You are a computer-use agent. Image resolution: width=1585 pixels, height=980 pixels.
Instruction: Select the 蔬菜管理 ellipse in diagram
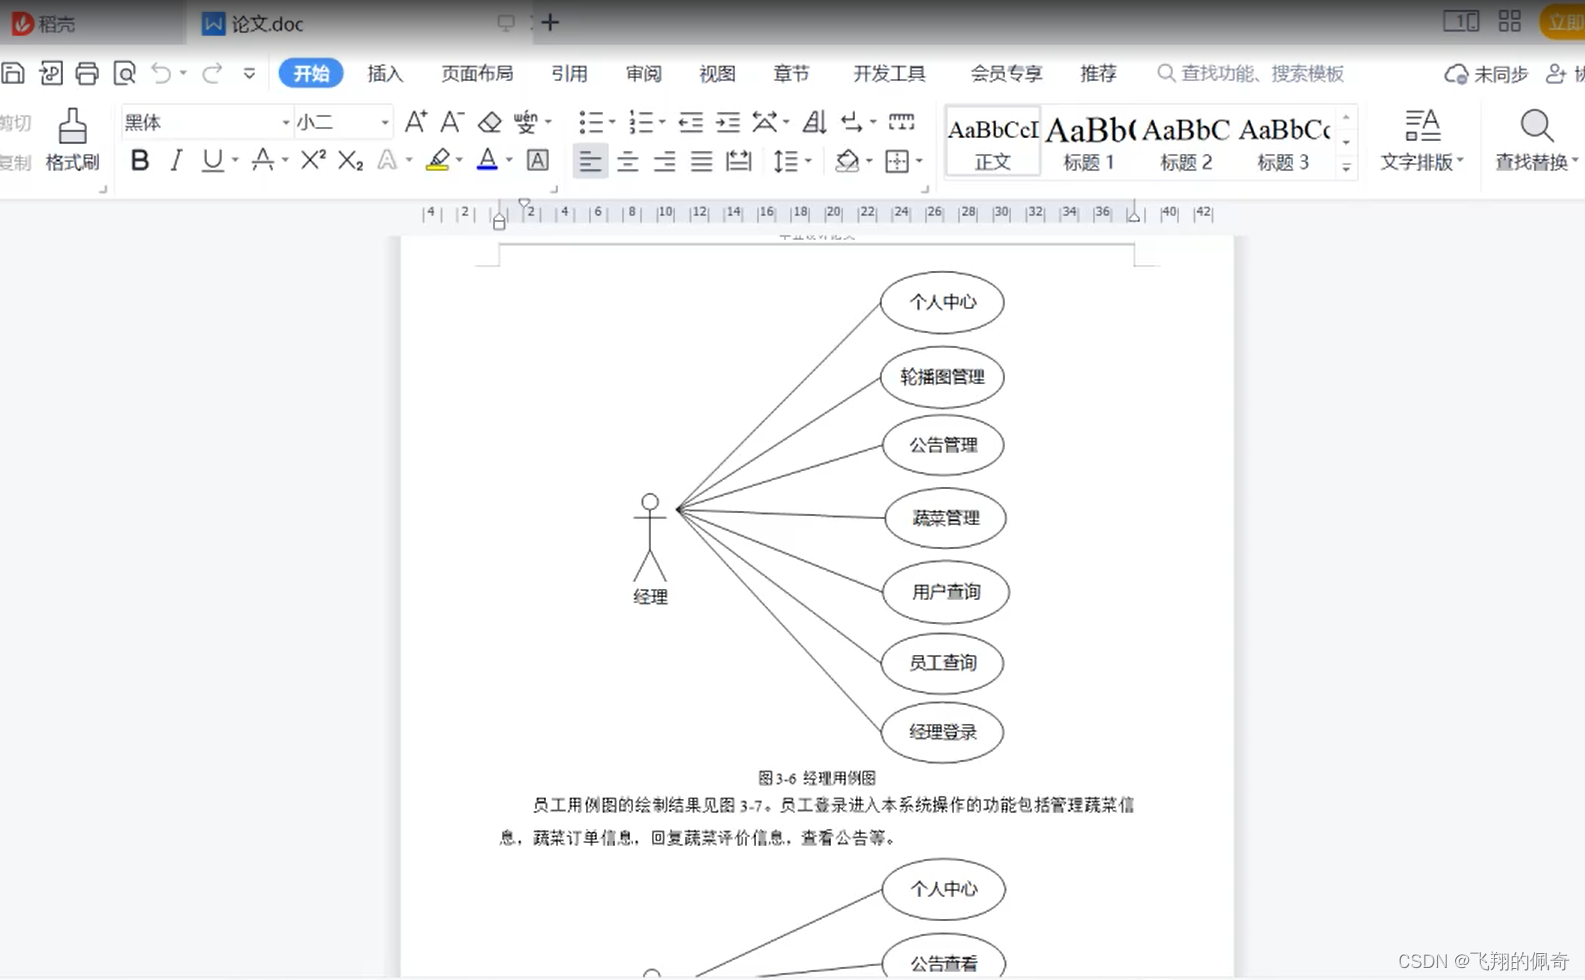tap(945, 518)
